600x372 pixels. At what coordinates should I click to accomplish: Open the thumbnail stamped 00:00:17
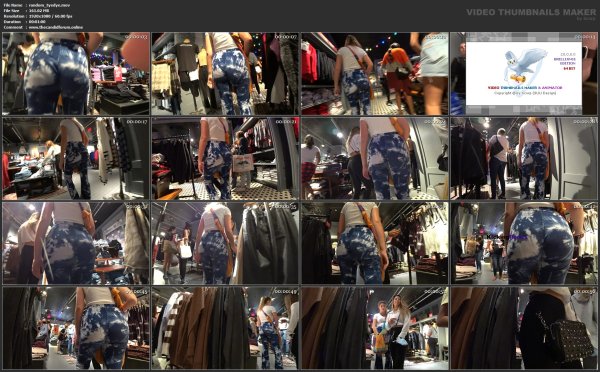tap(76, 158)
